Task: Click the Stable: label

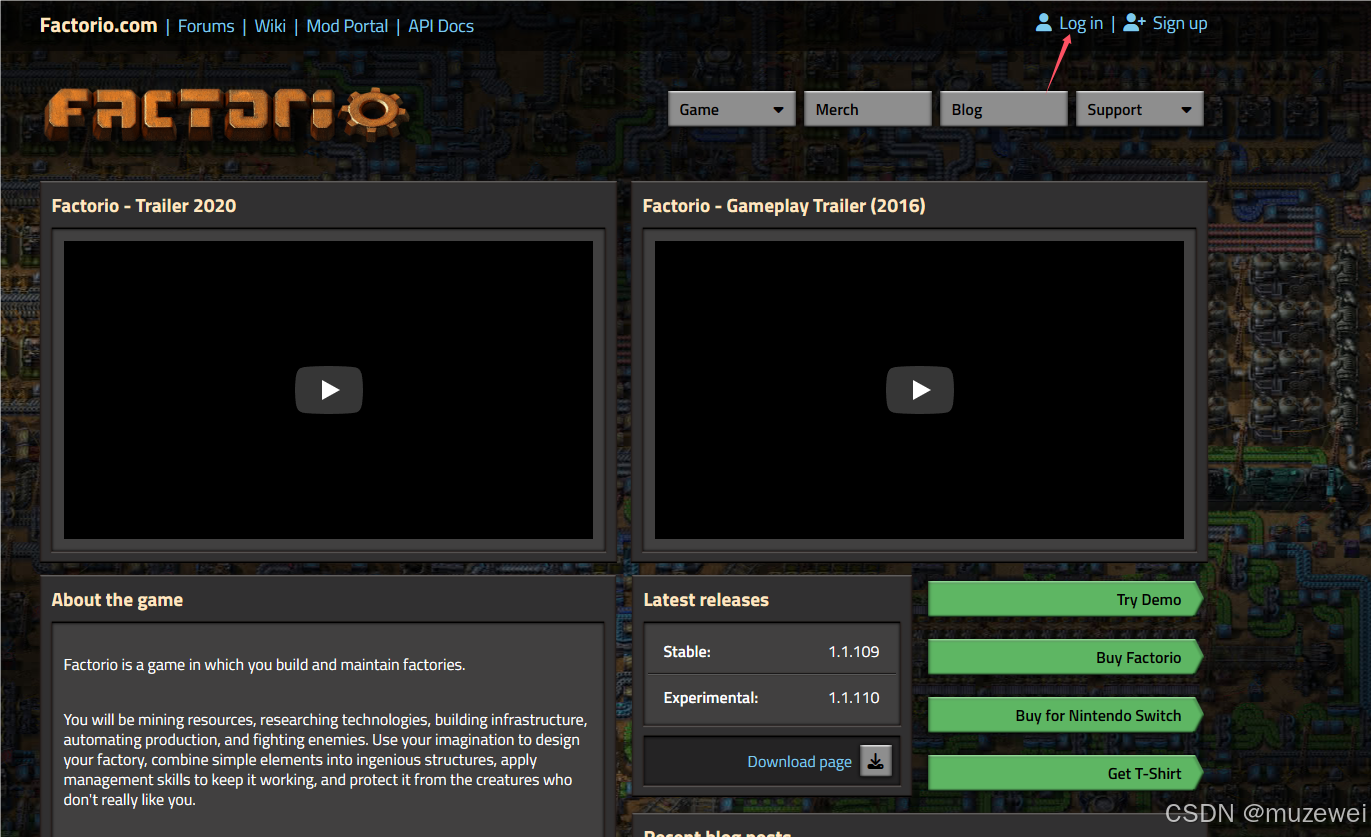Action: (687, 652)
